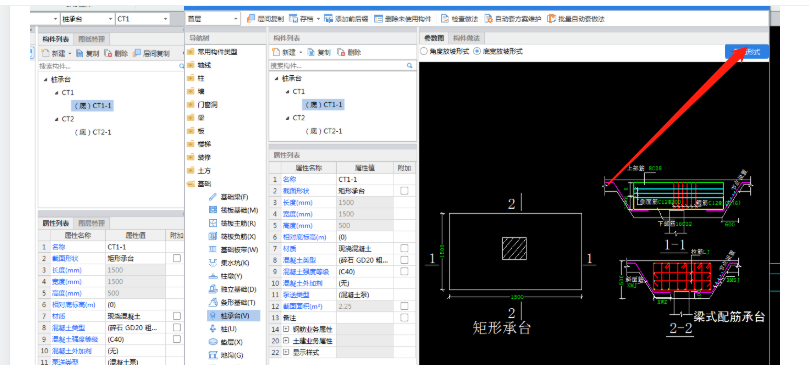Click 添加前后缀 toolbar icon
Viewport: 809px width, 365px height.
(x=329, y=19)
